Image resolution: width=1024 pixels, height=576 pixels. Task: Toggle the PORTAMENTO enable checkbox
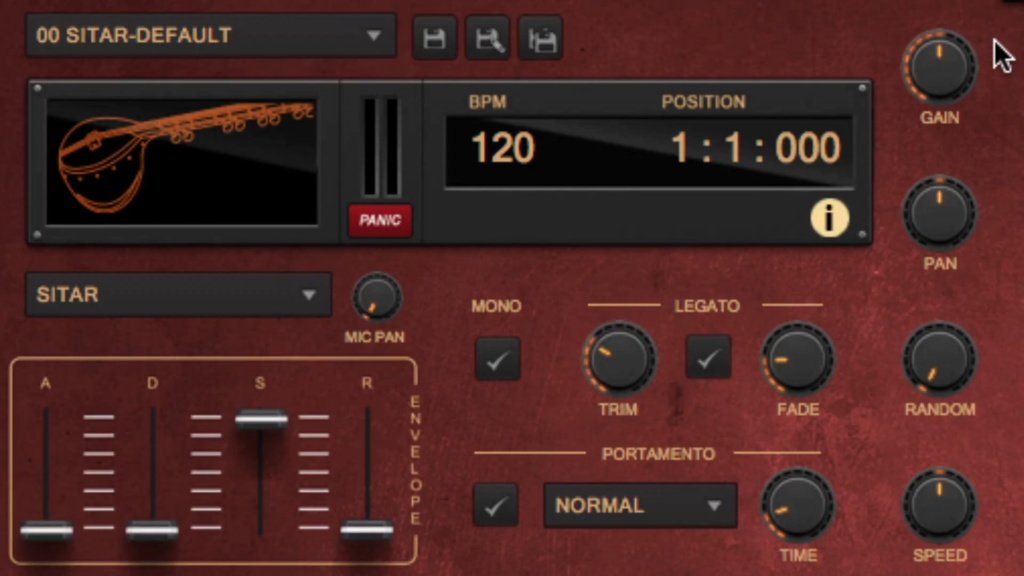[496, 505]
